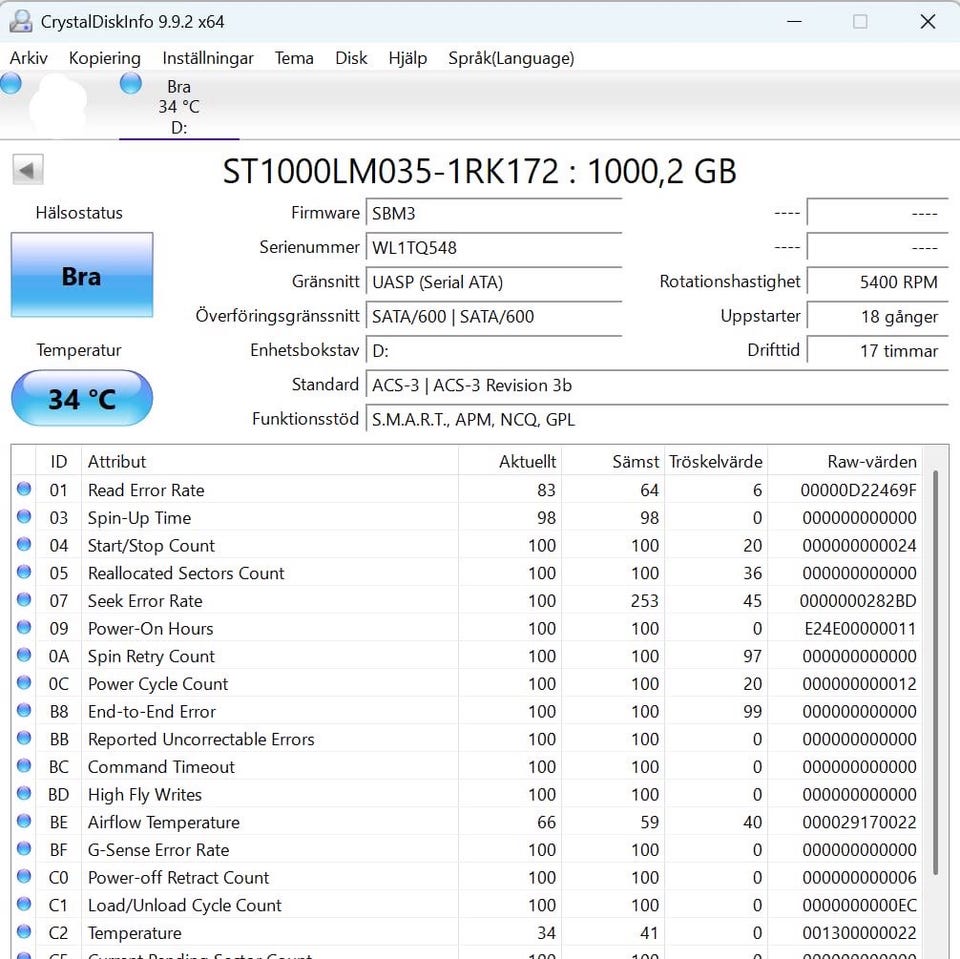This screenshot has width=960, height=959.
Task: Click status orb for End-to-End Error
Action: point(24,710)
